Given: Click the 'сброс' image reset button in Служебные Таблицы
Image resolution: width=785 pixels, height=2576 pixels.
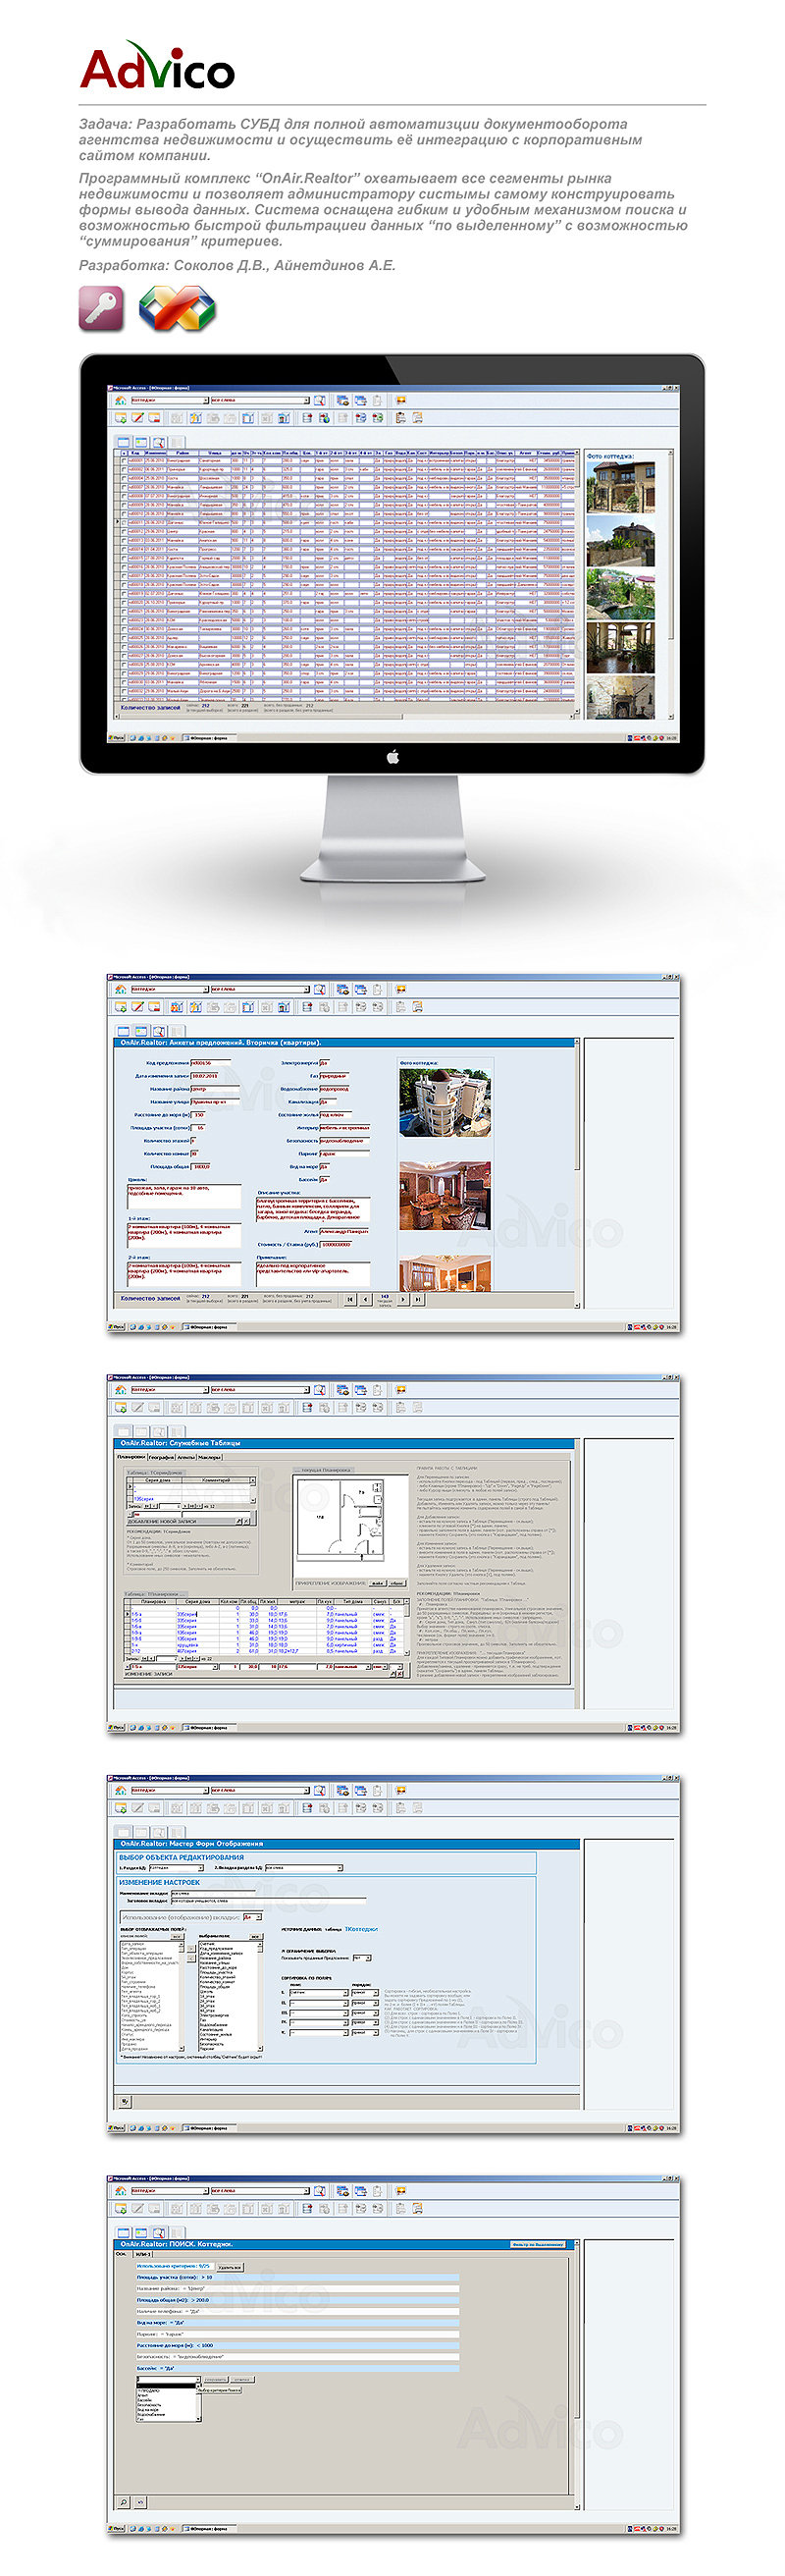Looking at the screenshot, I should pyautogui.click(x=397, y=1583).
